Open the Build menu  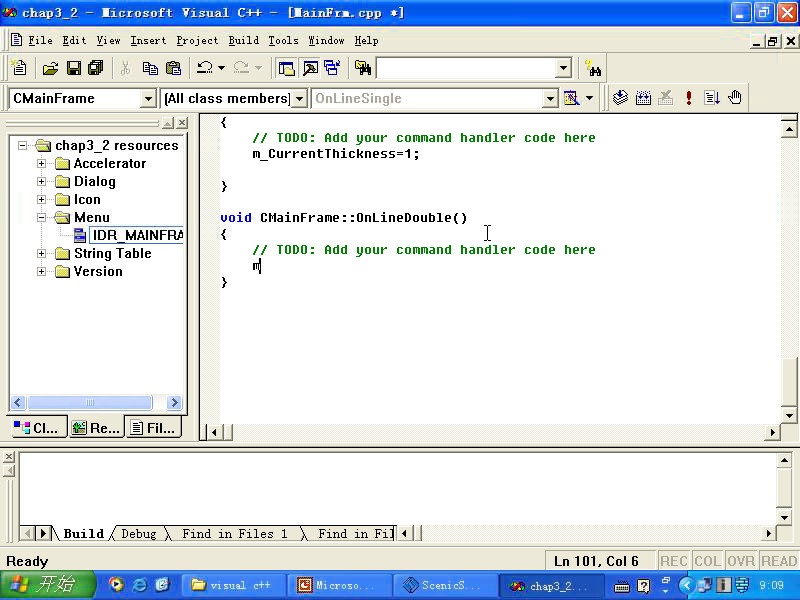243,40
